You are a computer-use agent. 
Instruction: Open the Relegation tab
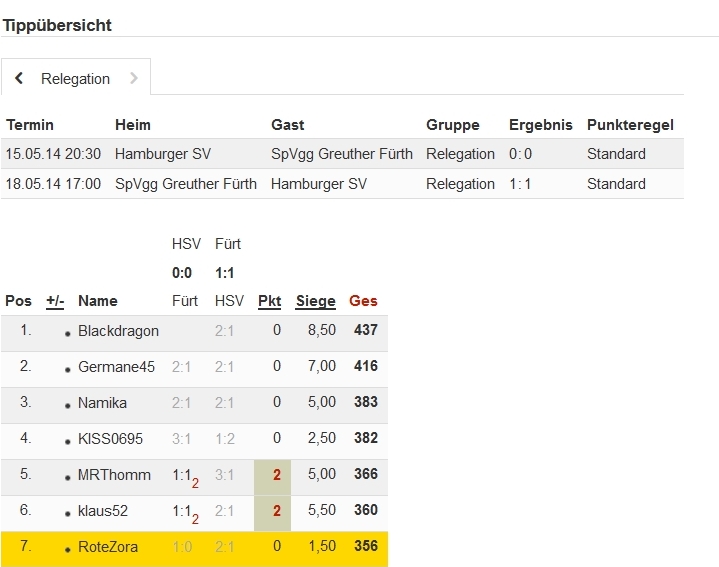pyautogui.click(x=75, y=79)
